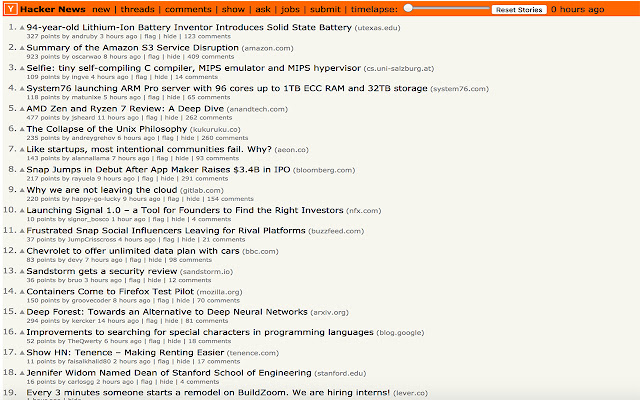Open the threads page
The width and height of the screenshot is (640, 400).
[x=138, y=9]
